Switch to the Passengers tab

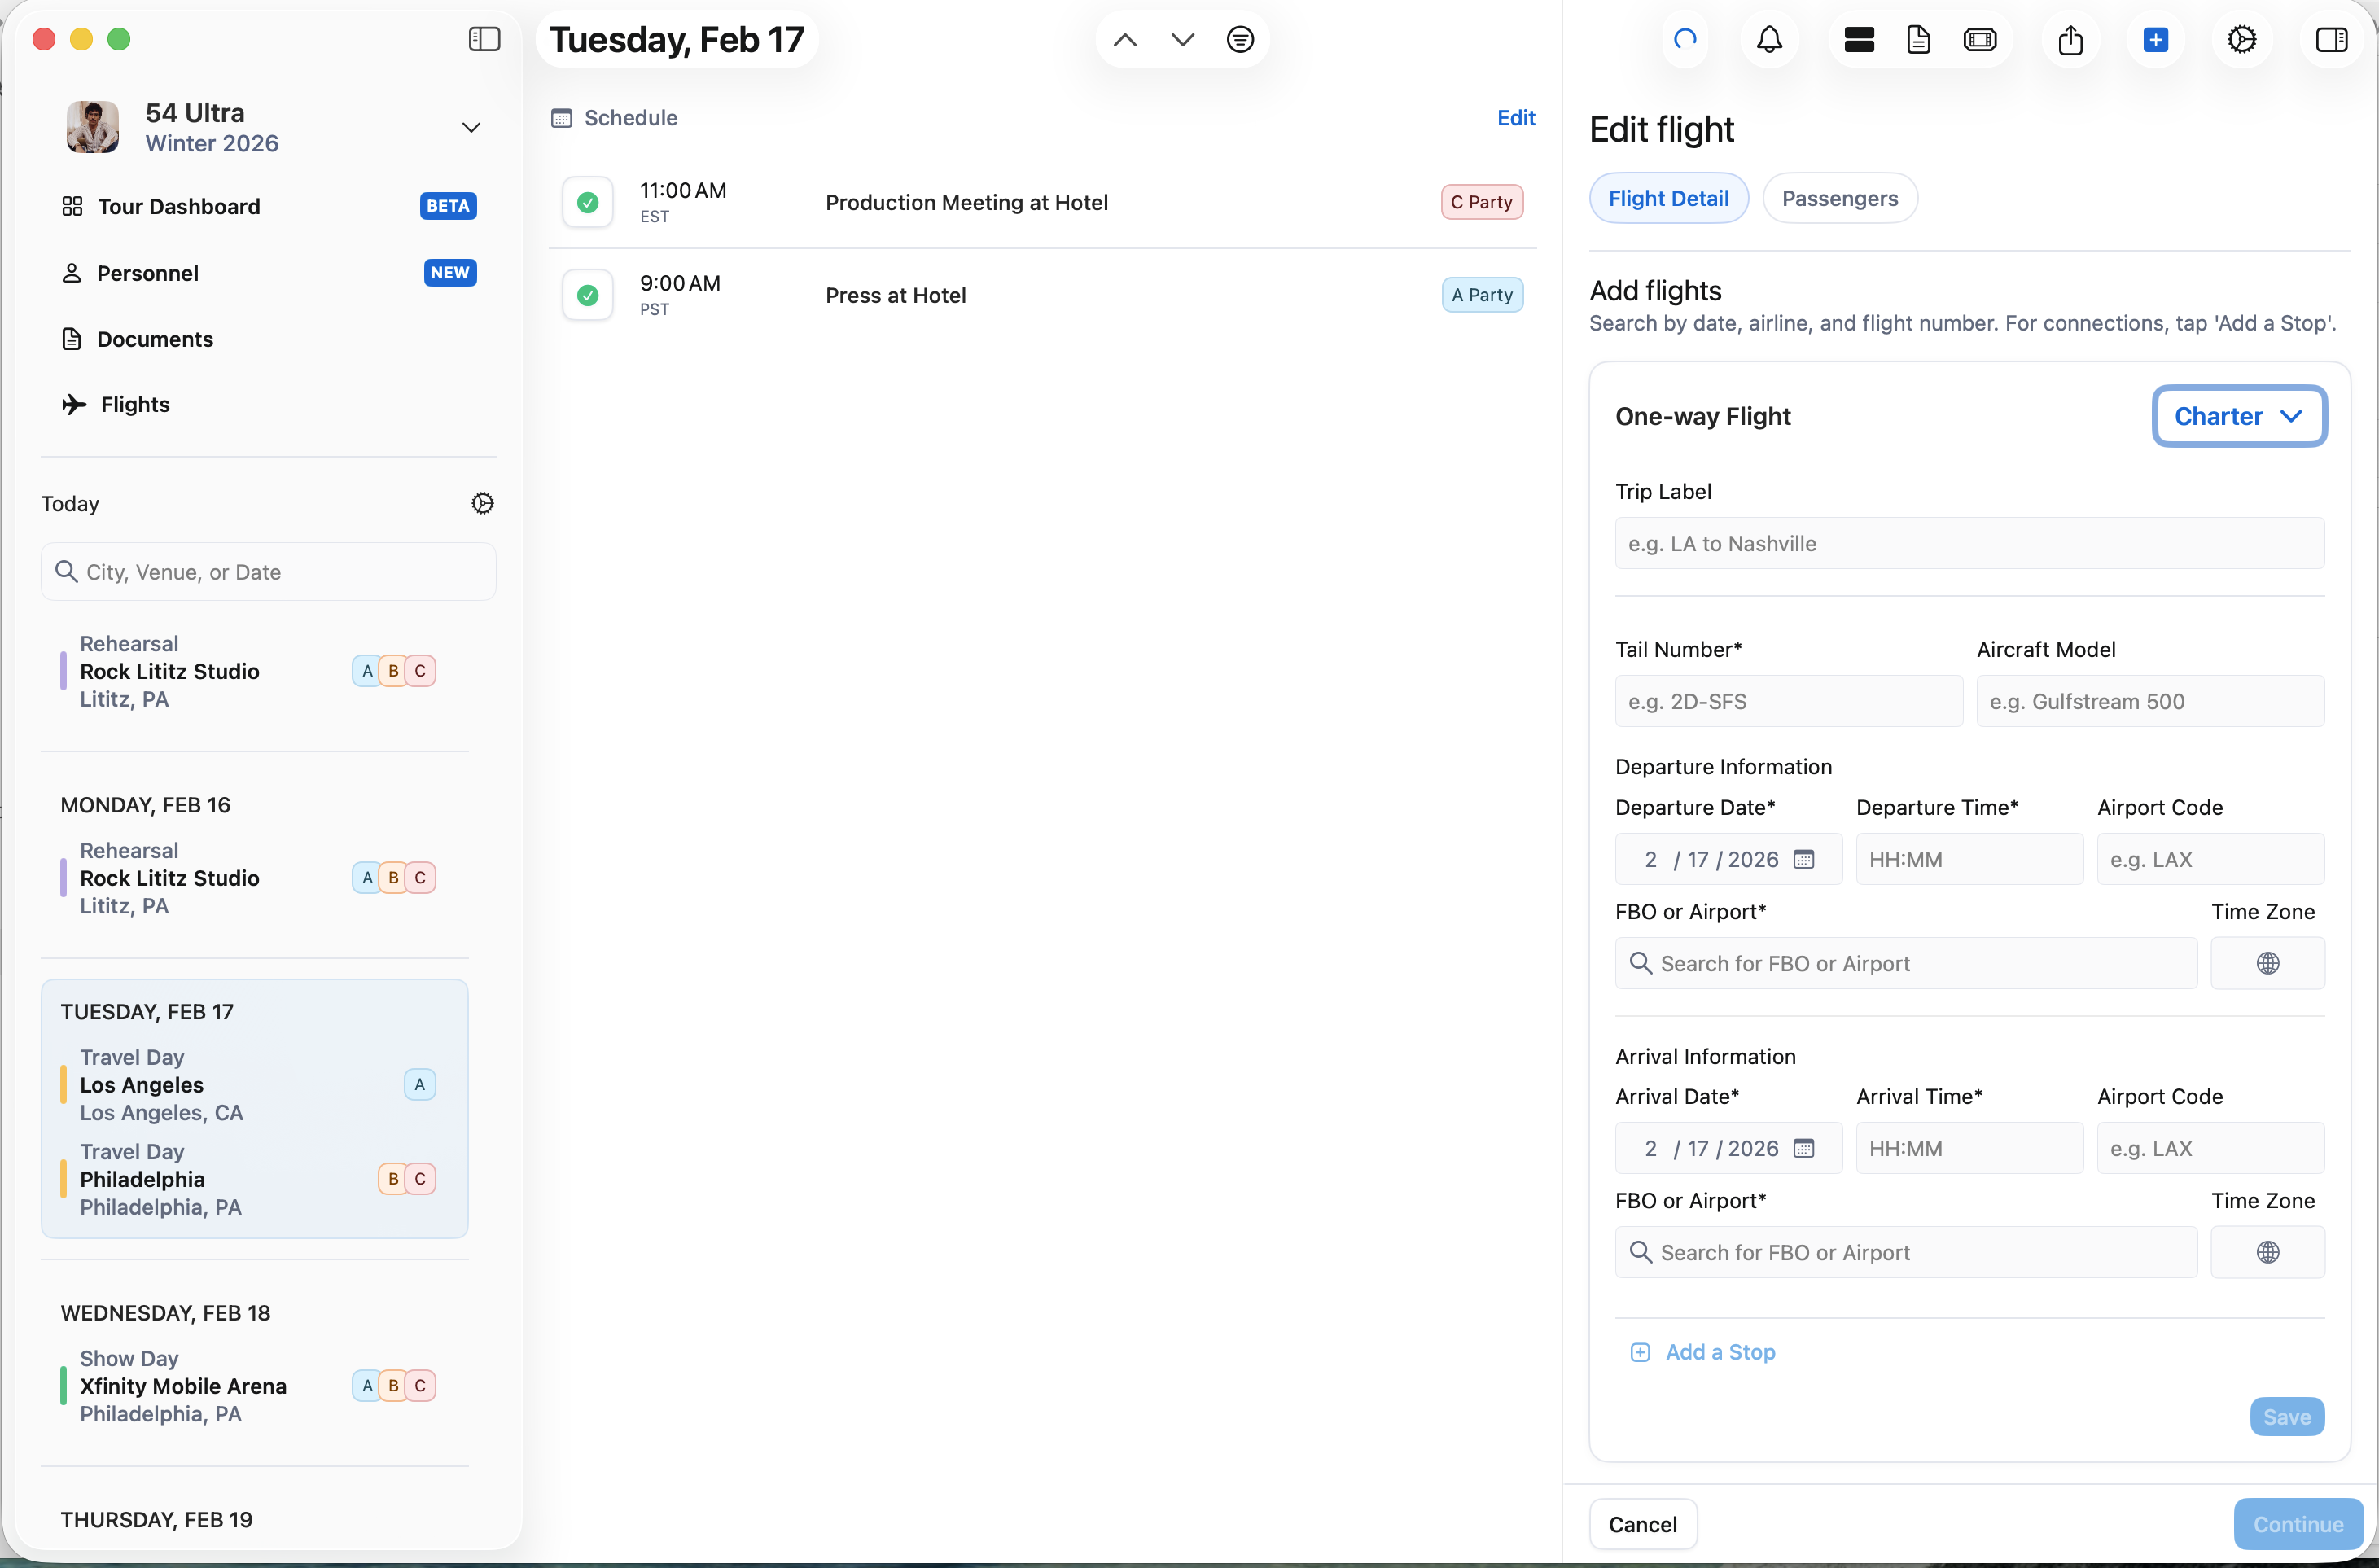pos(1839,198)
